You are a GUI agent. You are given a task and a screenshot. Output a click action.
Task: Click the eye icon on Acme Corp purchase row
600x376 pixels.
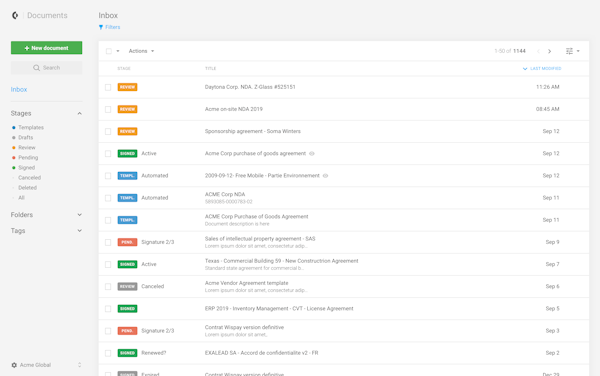(x=312, y=153)
